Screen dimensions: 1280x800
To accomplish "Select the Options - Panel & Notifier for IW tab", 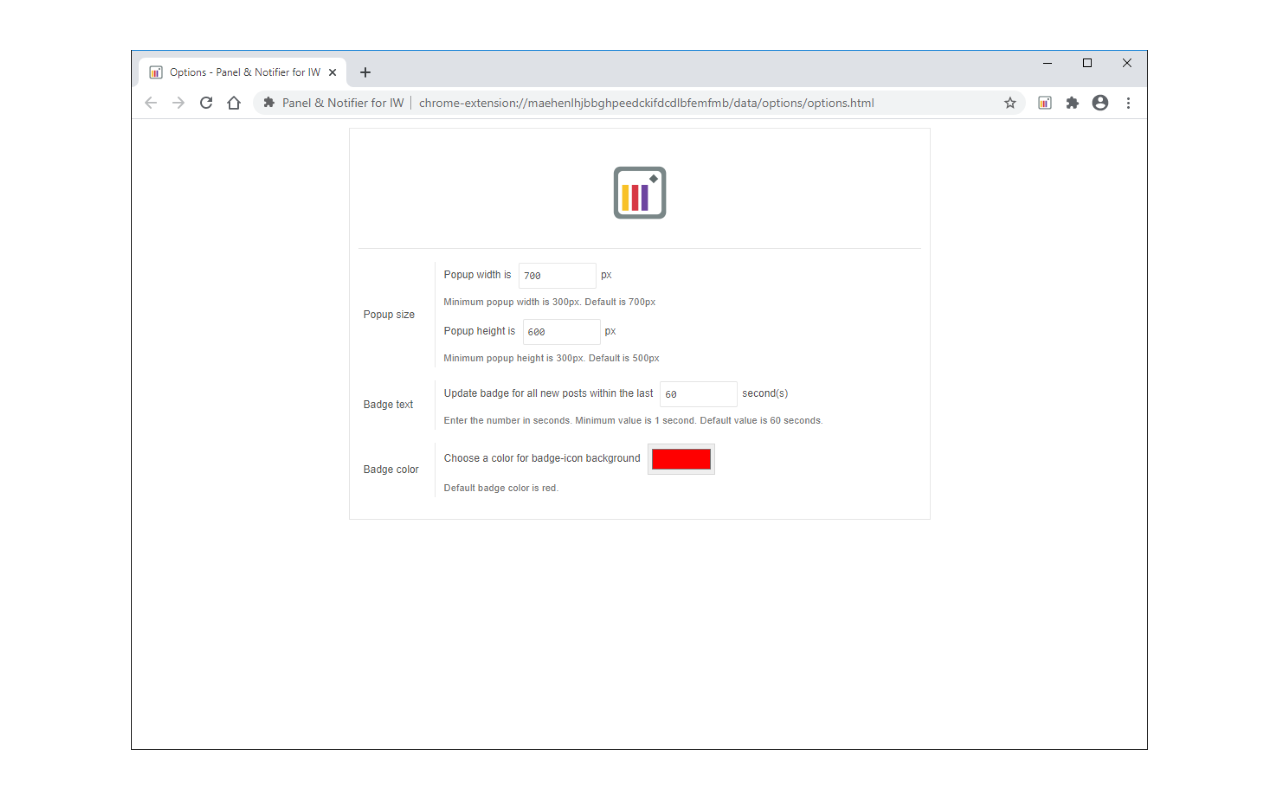I will tap(243, 72).
